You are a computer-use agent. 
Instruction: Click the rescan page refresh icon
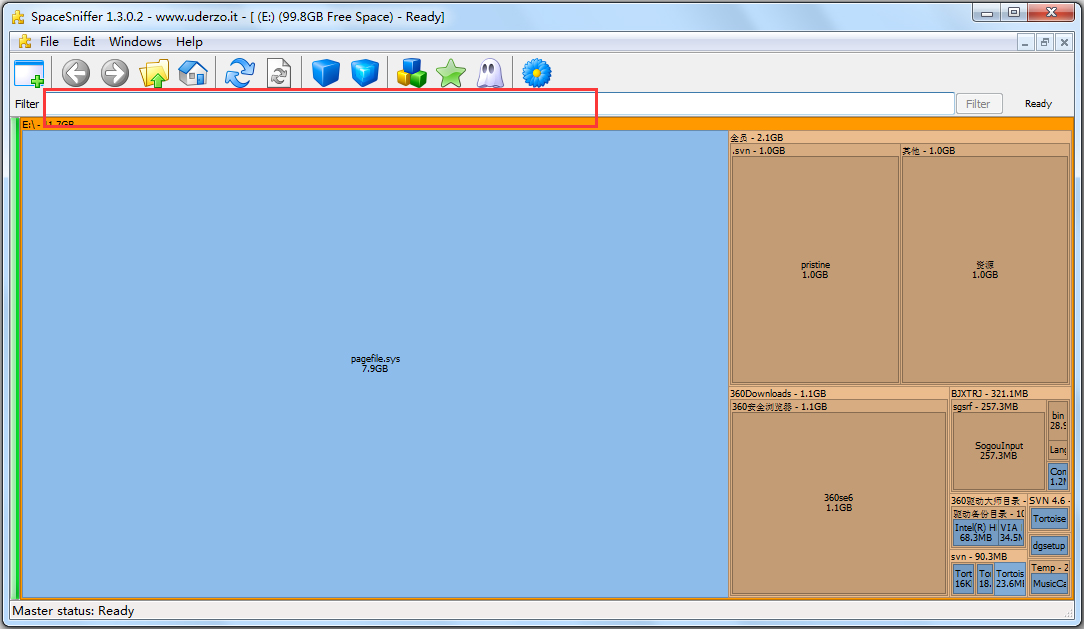pyautogui.click(x=279, y=73)
